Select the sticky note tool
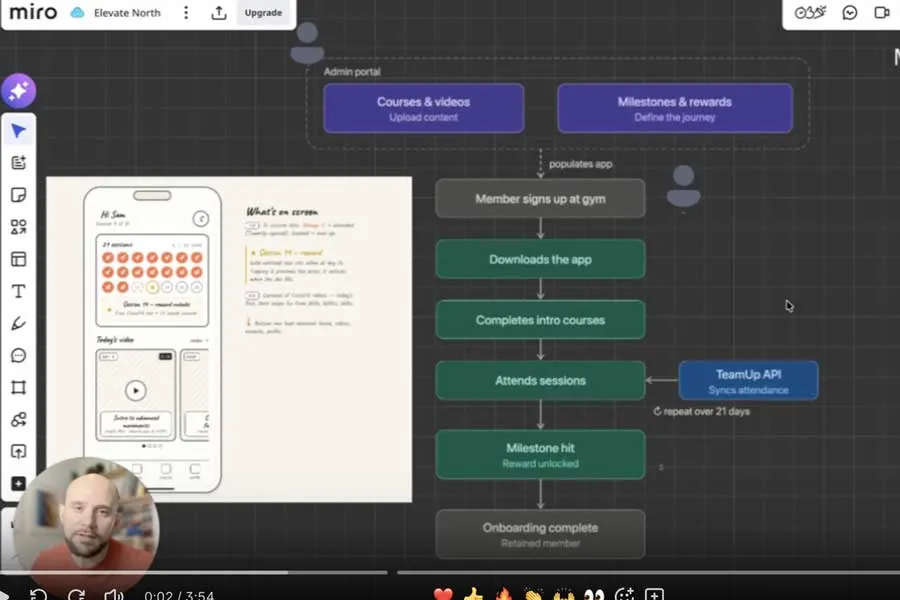The width and height of the screenshot is (900, 600). (x=18, y=194)
